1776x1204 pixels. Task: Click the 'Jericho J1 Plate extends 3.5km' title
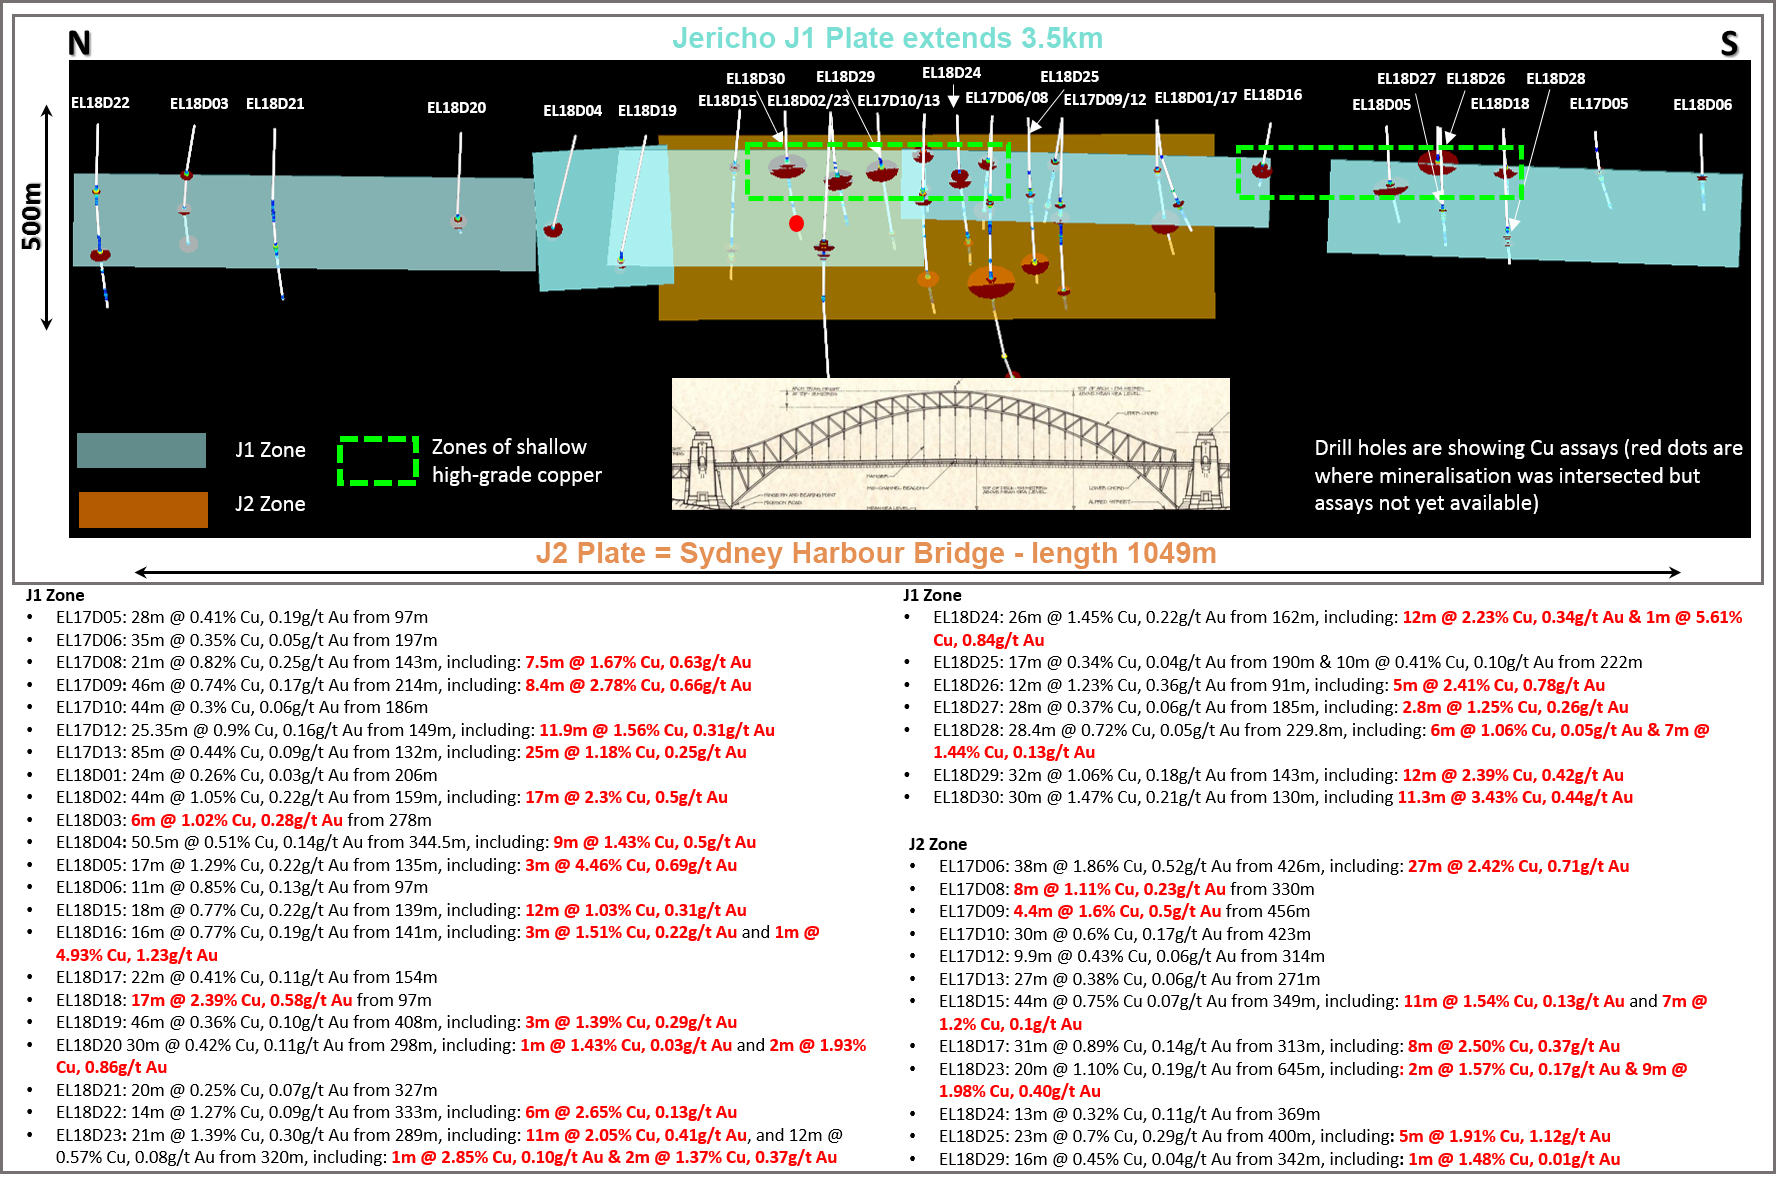click(x=887, y=38)
